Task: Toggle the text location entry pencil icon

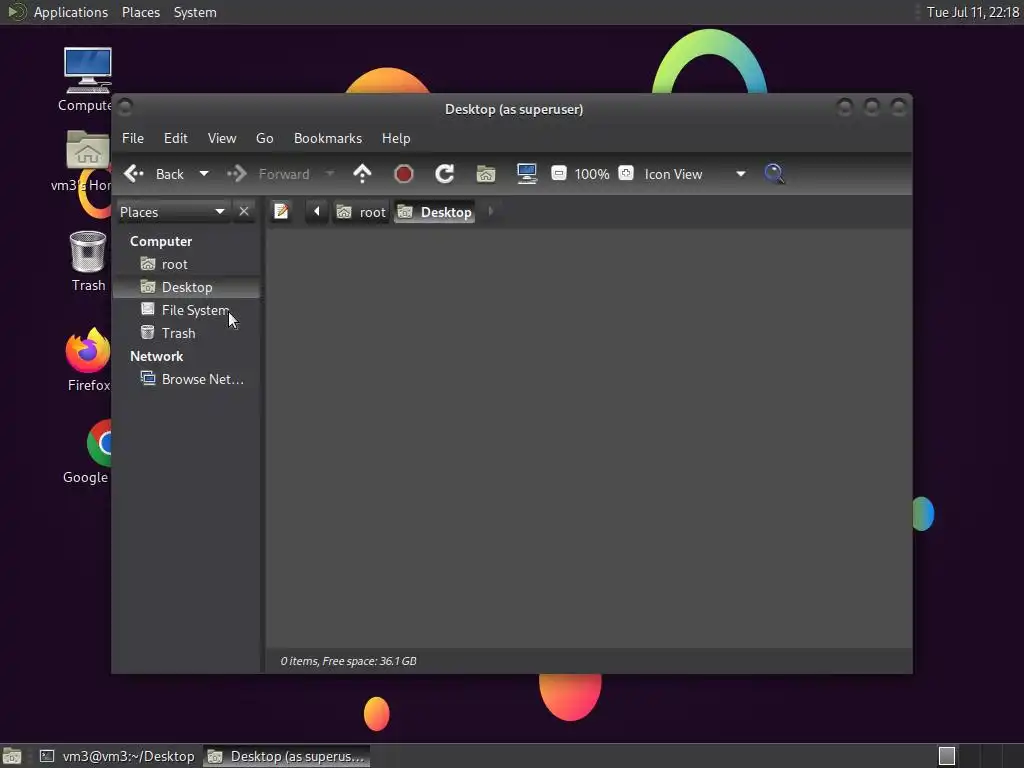Action: (281, 212)
